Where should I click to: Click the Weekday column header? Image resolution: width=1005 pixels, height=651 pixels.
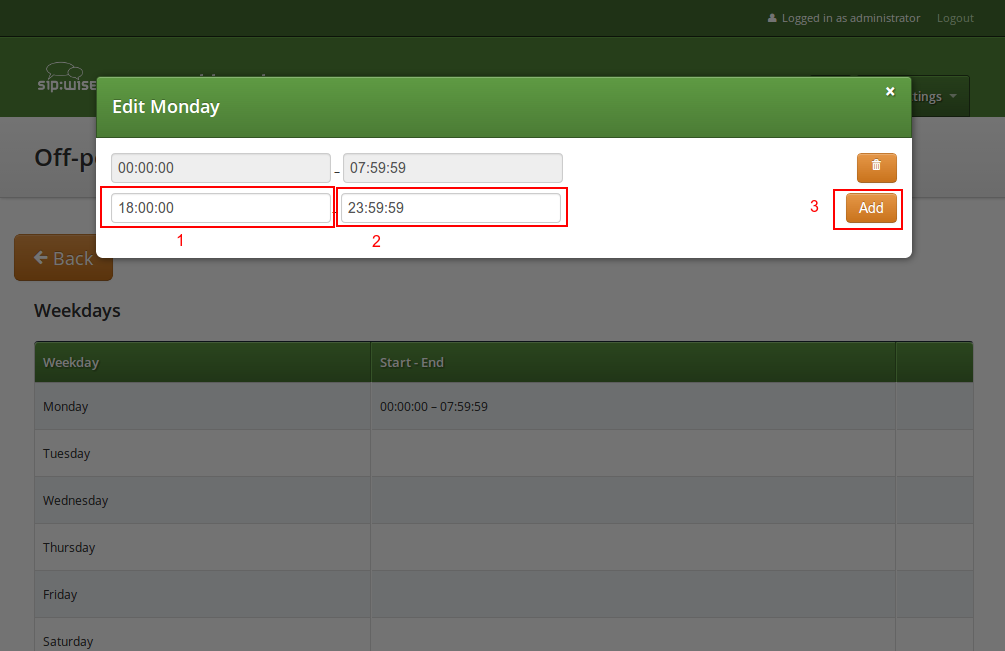coord(71,362)
